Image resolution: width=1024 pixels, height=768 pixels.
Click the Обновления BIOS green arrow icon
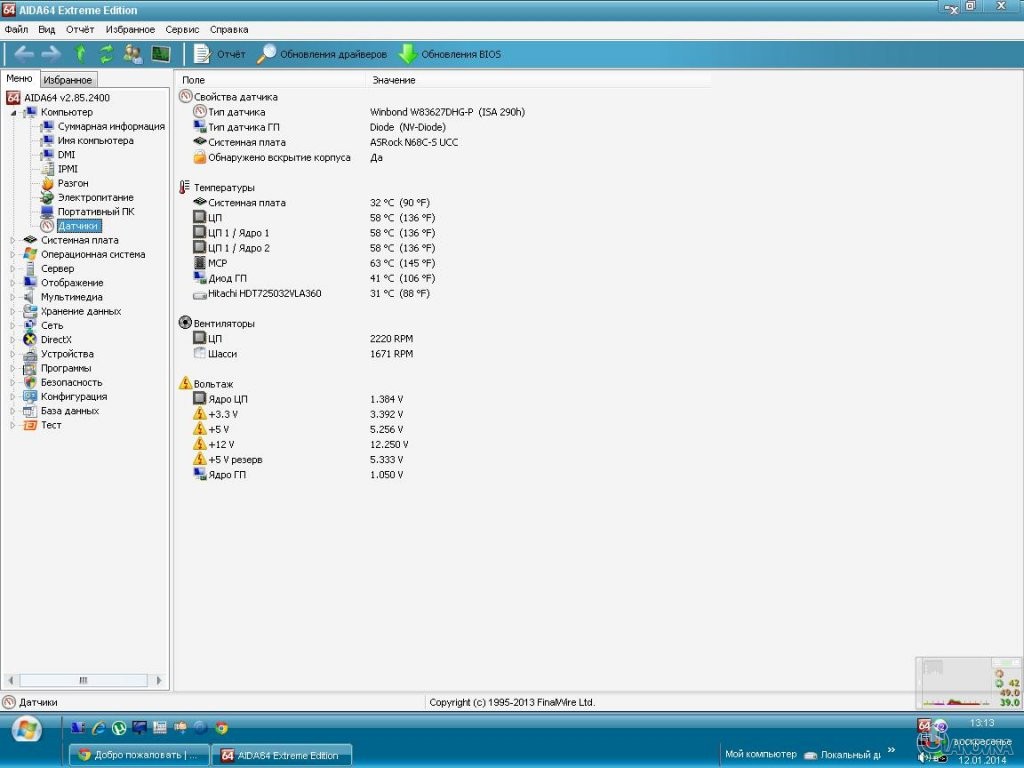[408, 54]
